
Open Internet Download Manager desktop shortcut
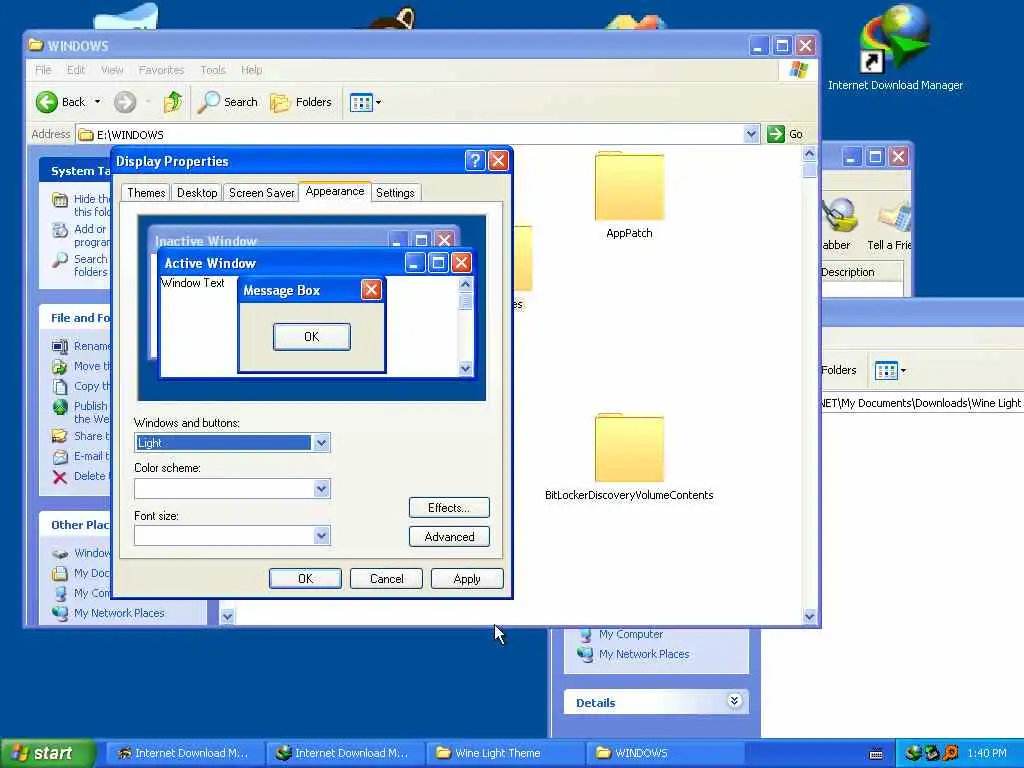coord(895,46)
